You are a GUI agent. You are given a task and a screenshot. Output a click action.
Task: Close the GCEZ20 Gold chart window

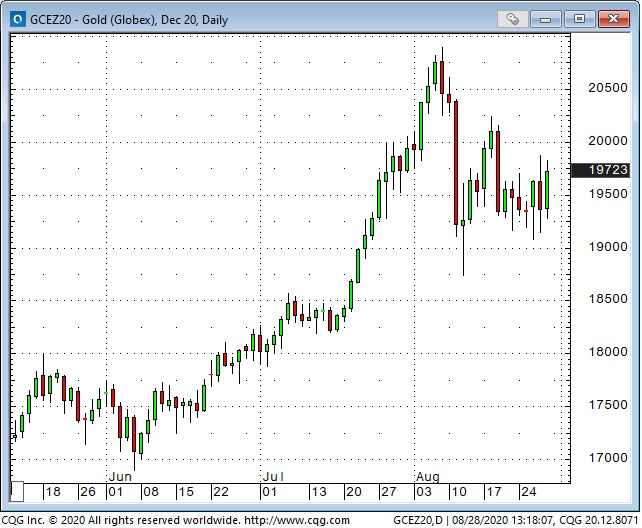click(613, 19)
